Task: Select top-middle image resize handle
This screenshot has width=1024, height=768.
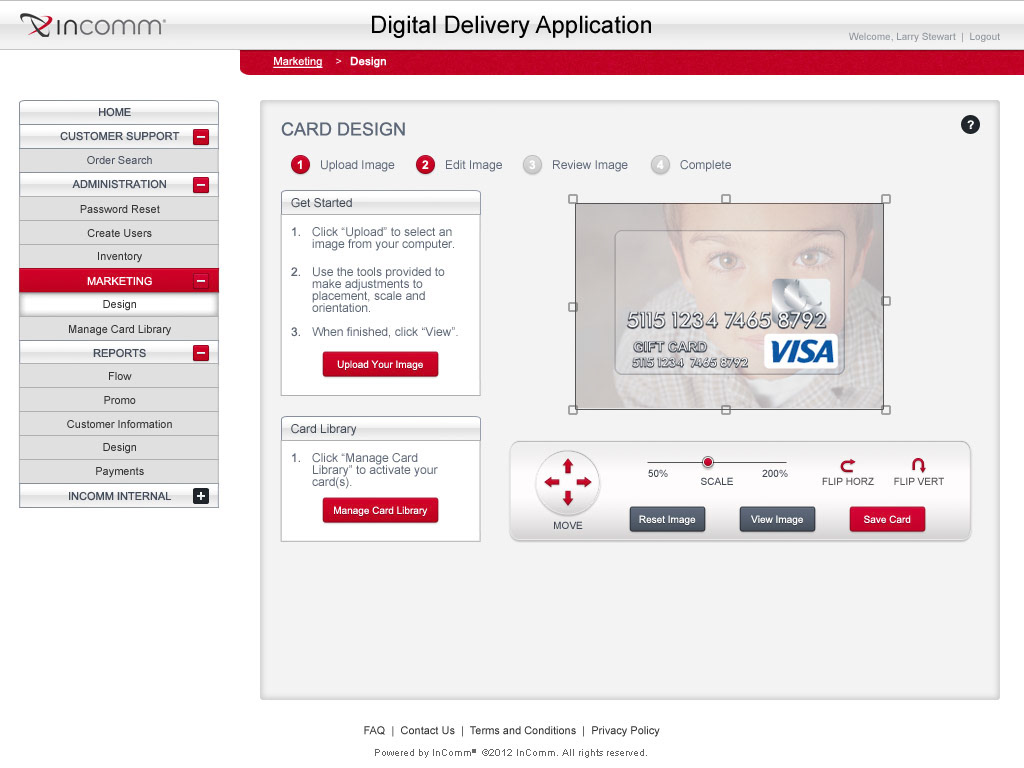Action: tap(726, 199)
